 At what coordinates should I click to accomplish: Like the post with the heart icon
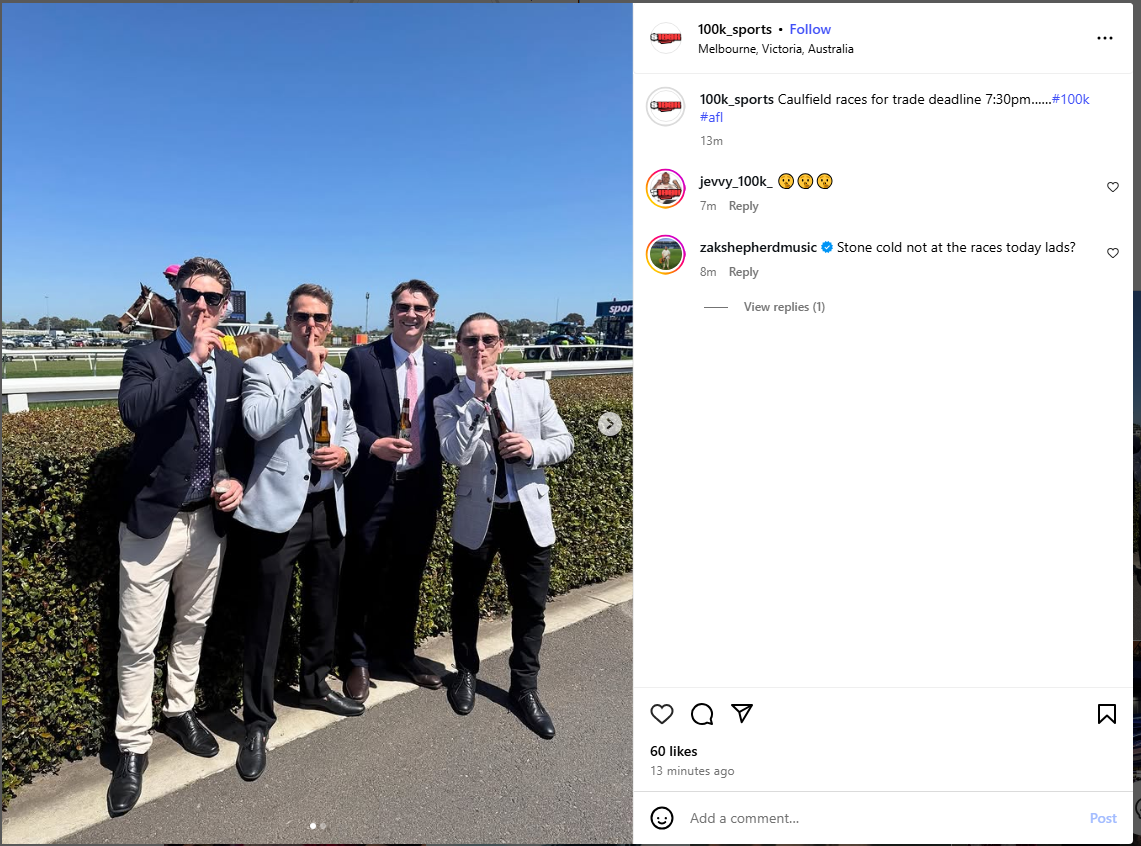click(x=661, y=714)
